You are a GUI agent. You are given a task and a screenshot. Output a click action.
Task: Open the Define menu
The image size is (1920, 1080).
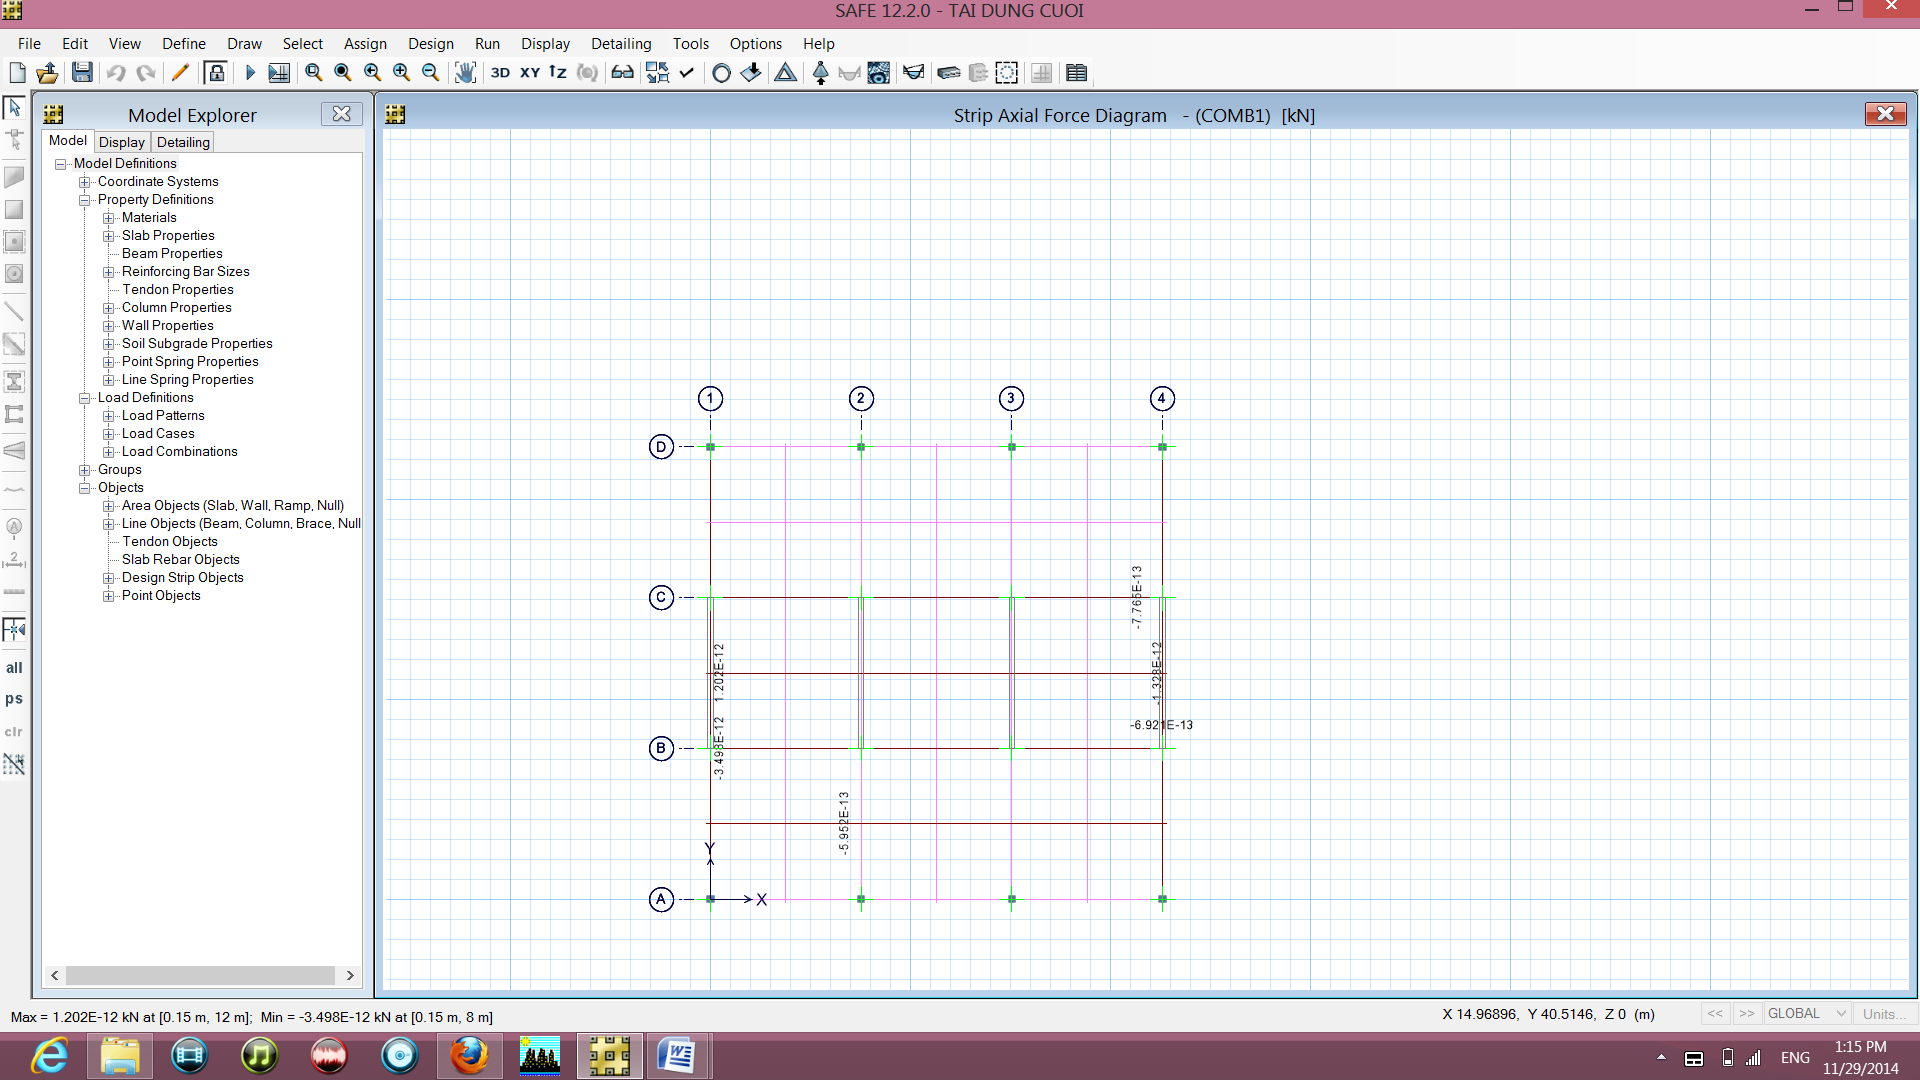coord(184,44)
